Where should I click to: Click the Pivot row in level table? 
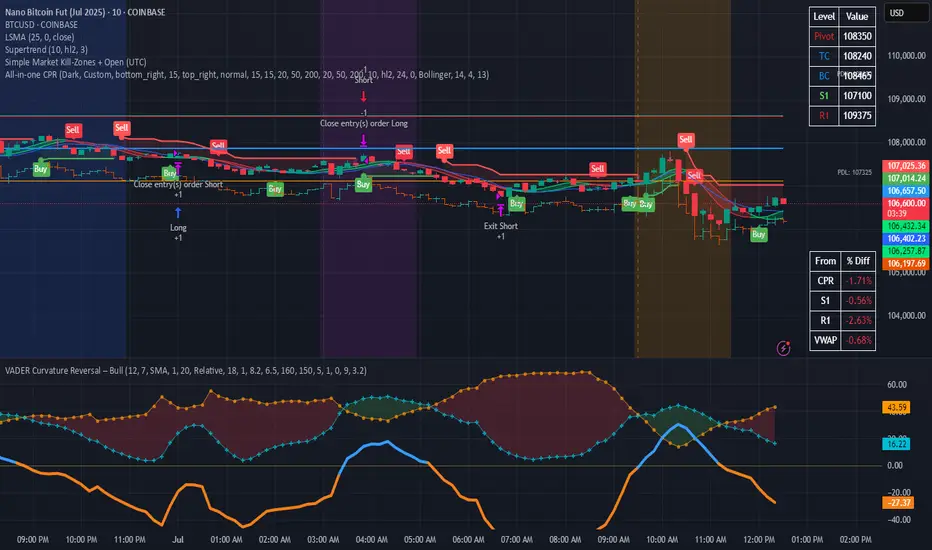pyautogui.click(x=841, y=46)
